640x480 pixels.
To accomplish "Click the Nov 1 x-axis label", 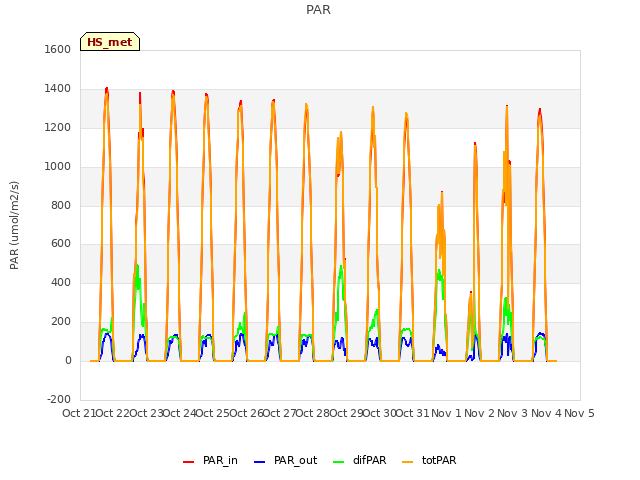I will (446, 413).
